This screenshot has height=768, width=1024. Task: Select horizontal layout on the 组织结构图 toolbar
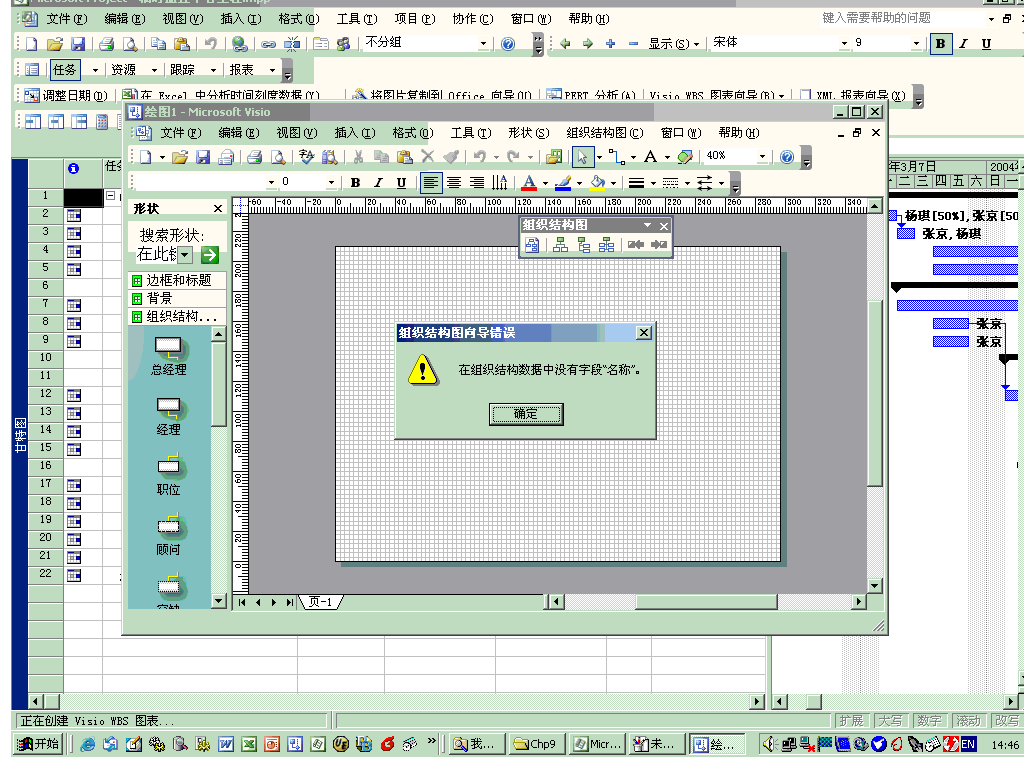tap(560, 245)
